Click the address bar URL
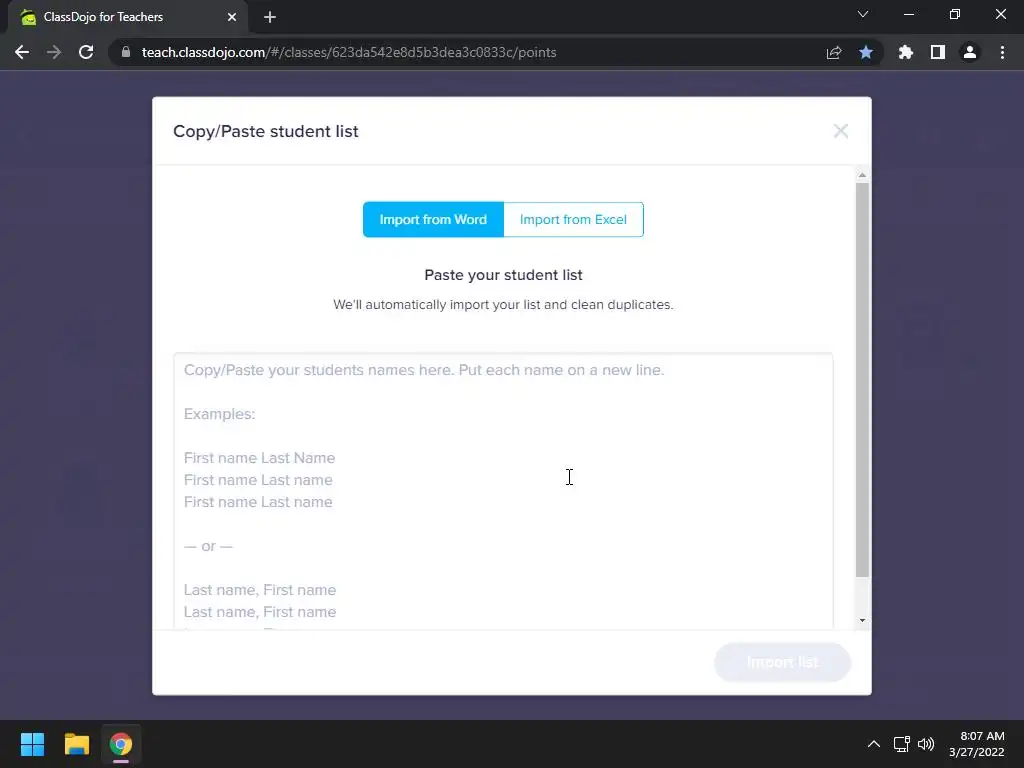Screen dimensions: 1024x768 coord(349,52)
